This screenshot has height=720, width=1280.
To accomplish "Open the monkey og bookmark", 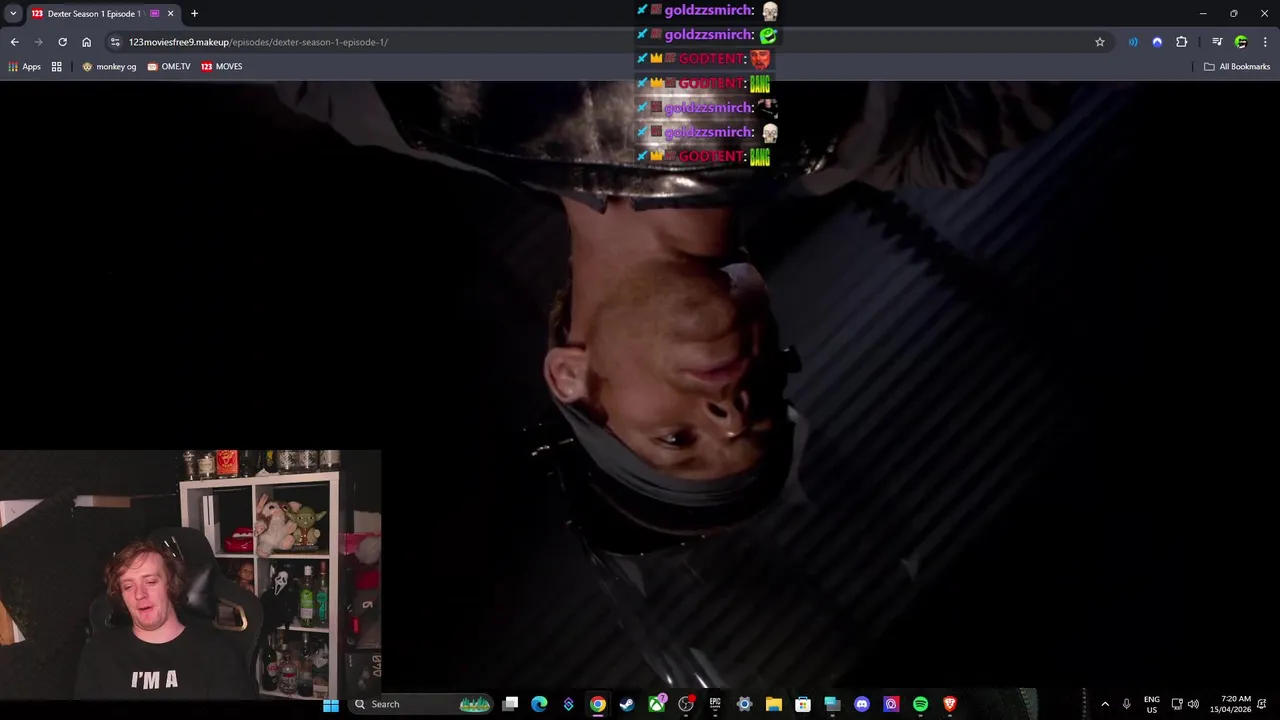I will pos(109,66).
